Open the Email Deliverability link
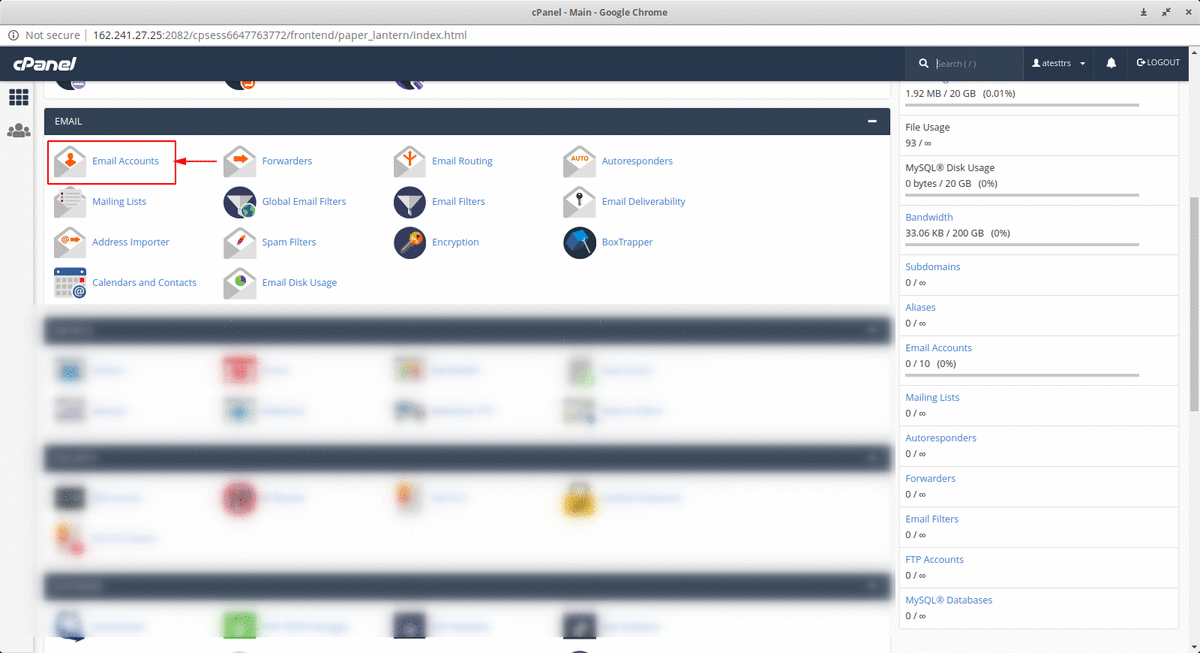This screenshot has width=1200, height=653. [643, 202]
